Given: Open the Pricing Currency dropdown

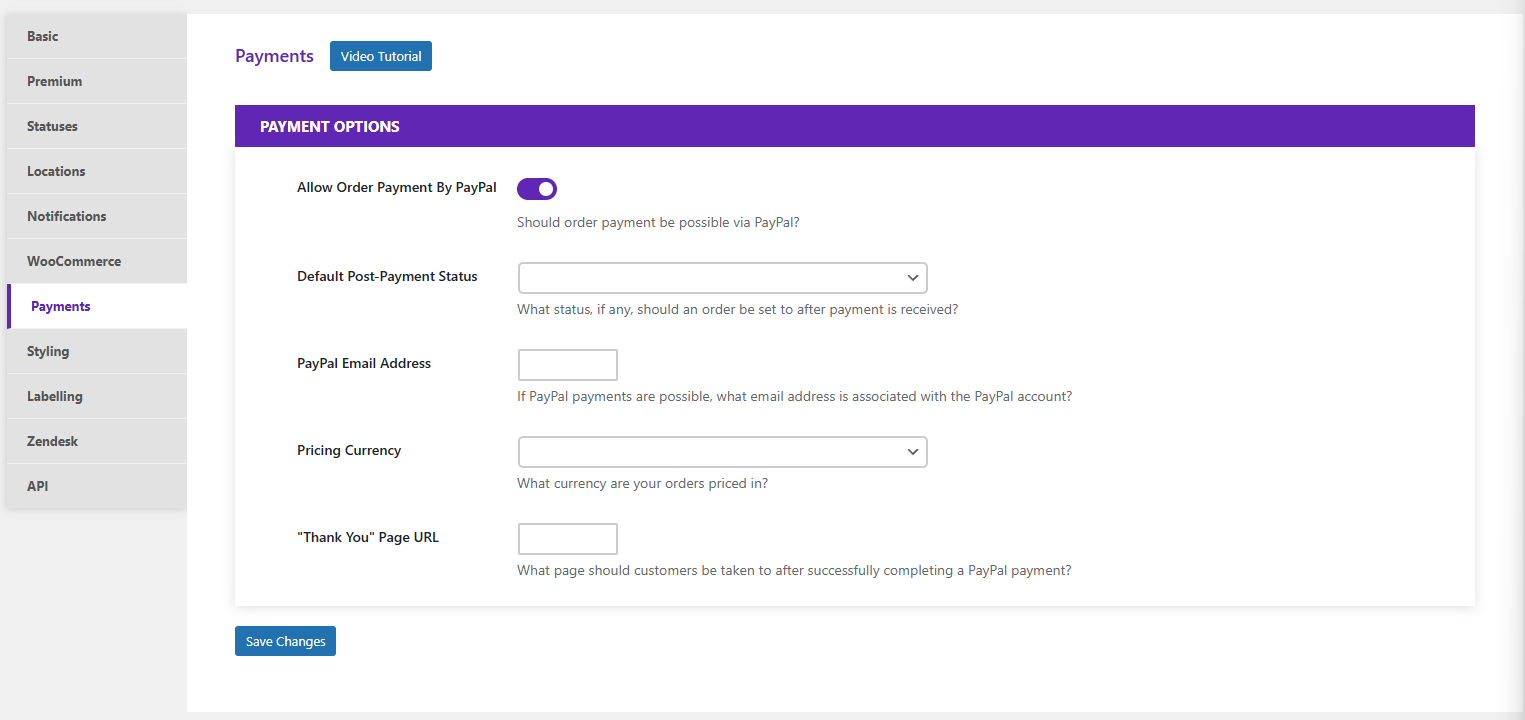Looking at the screenshot, I should 722,451.
